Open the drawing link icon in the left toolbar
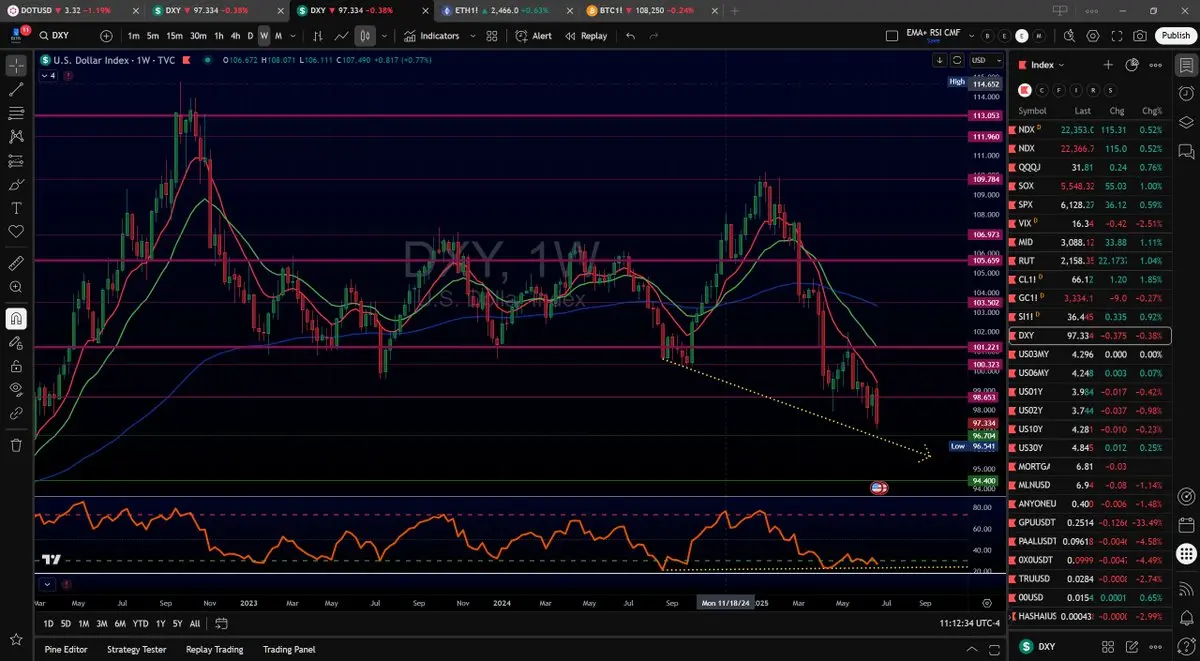Screen dimensions: 1200x661 click(x=16, y=413)
